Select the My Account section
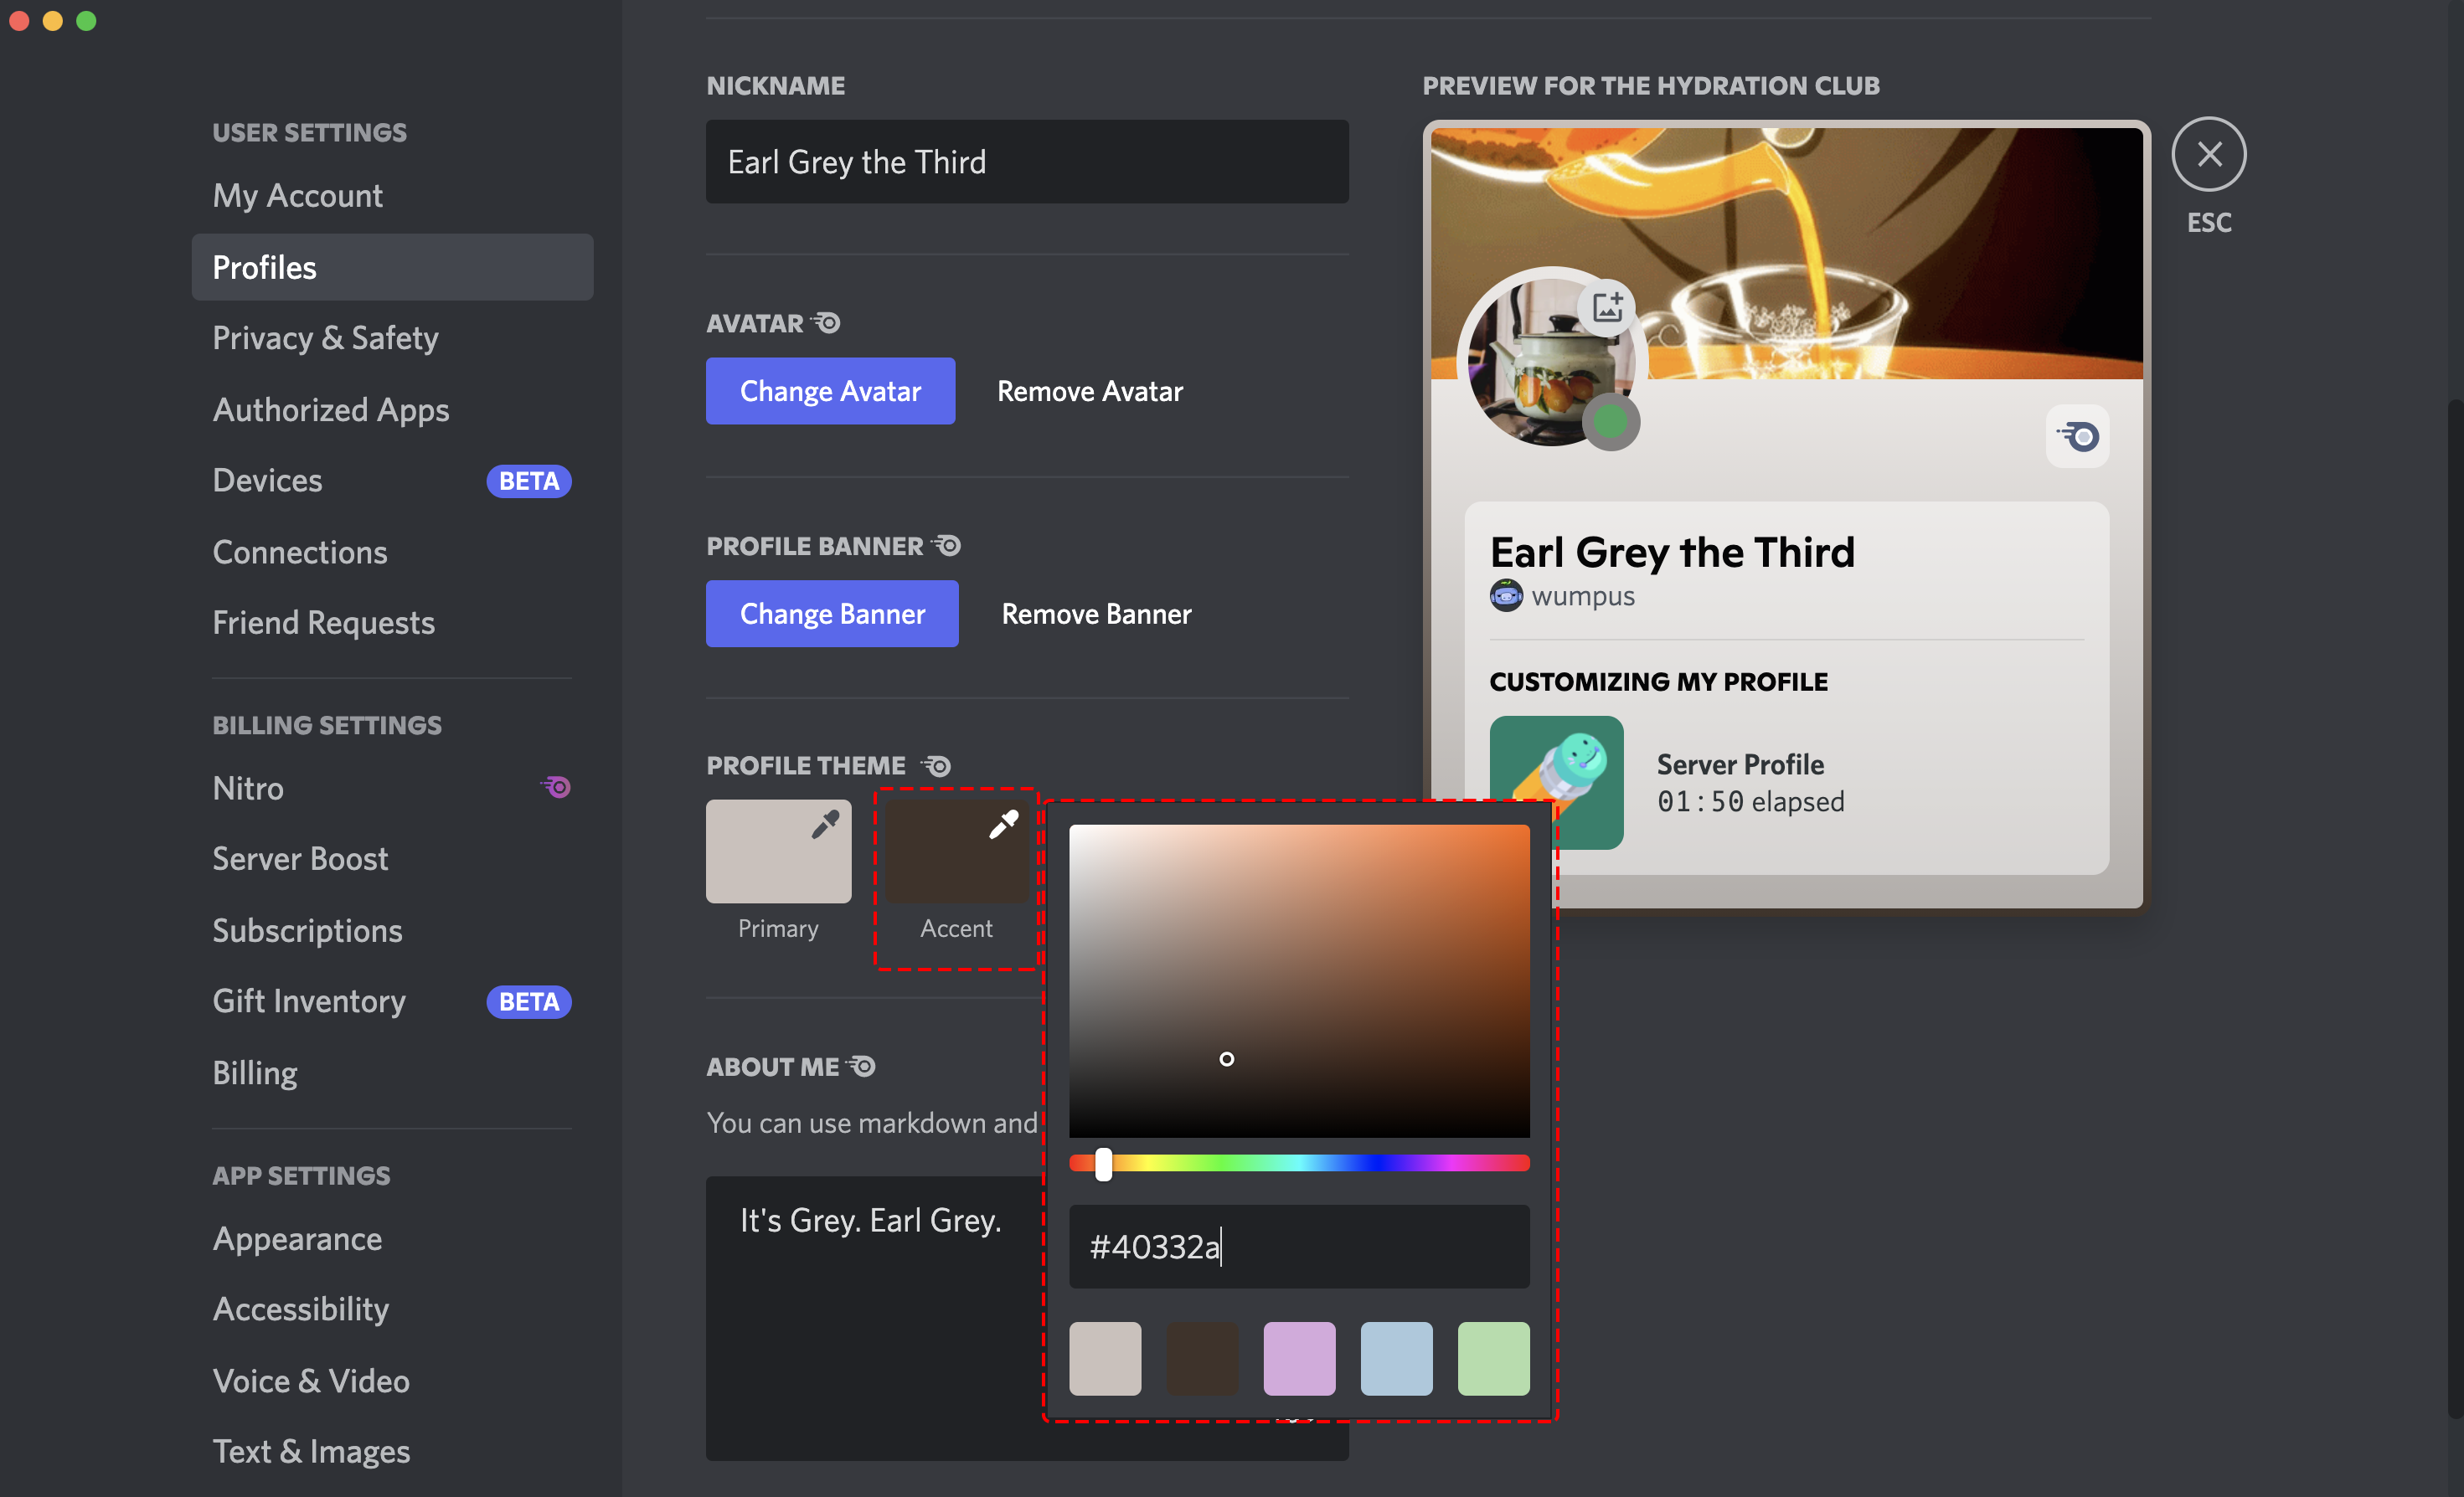The height and width of the screenshot is (1497, 2464). click(297, 196)
